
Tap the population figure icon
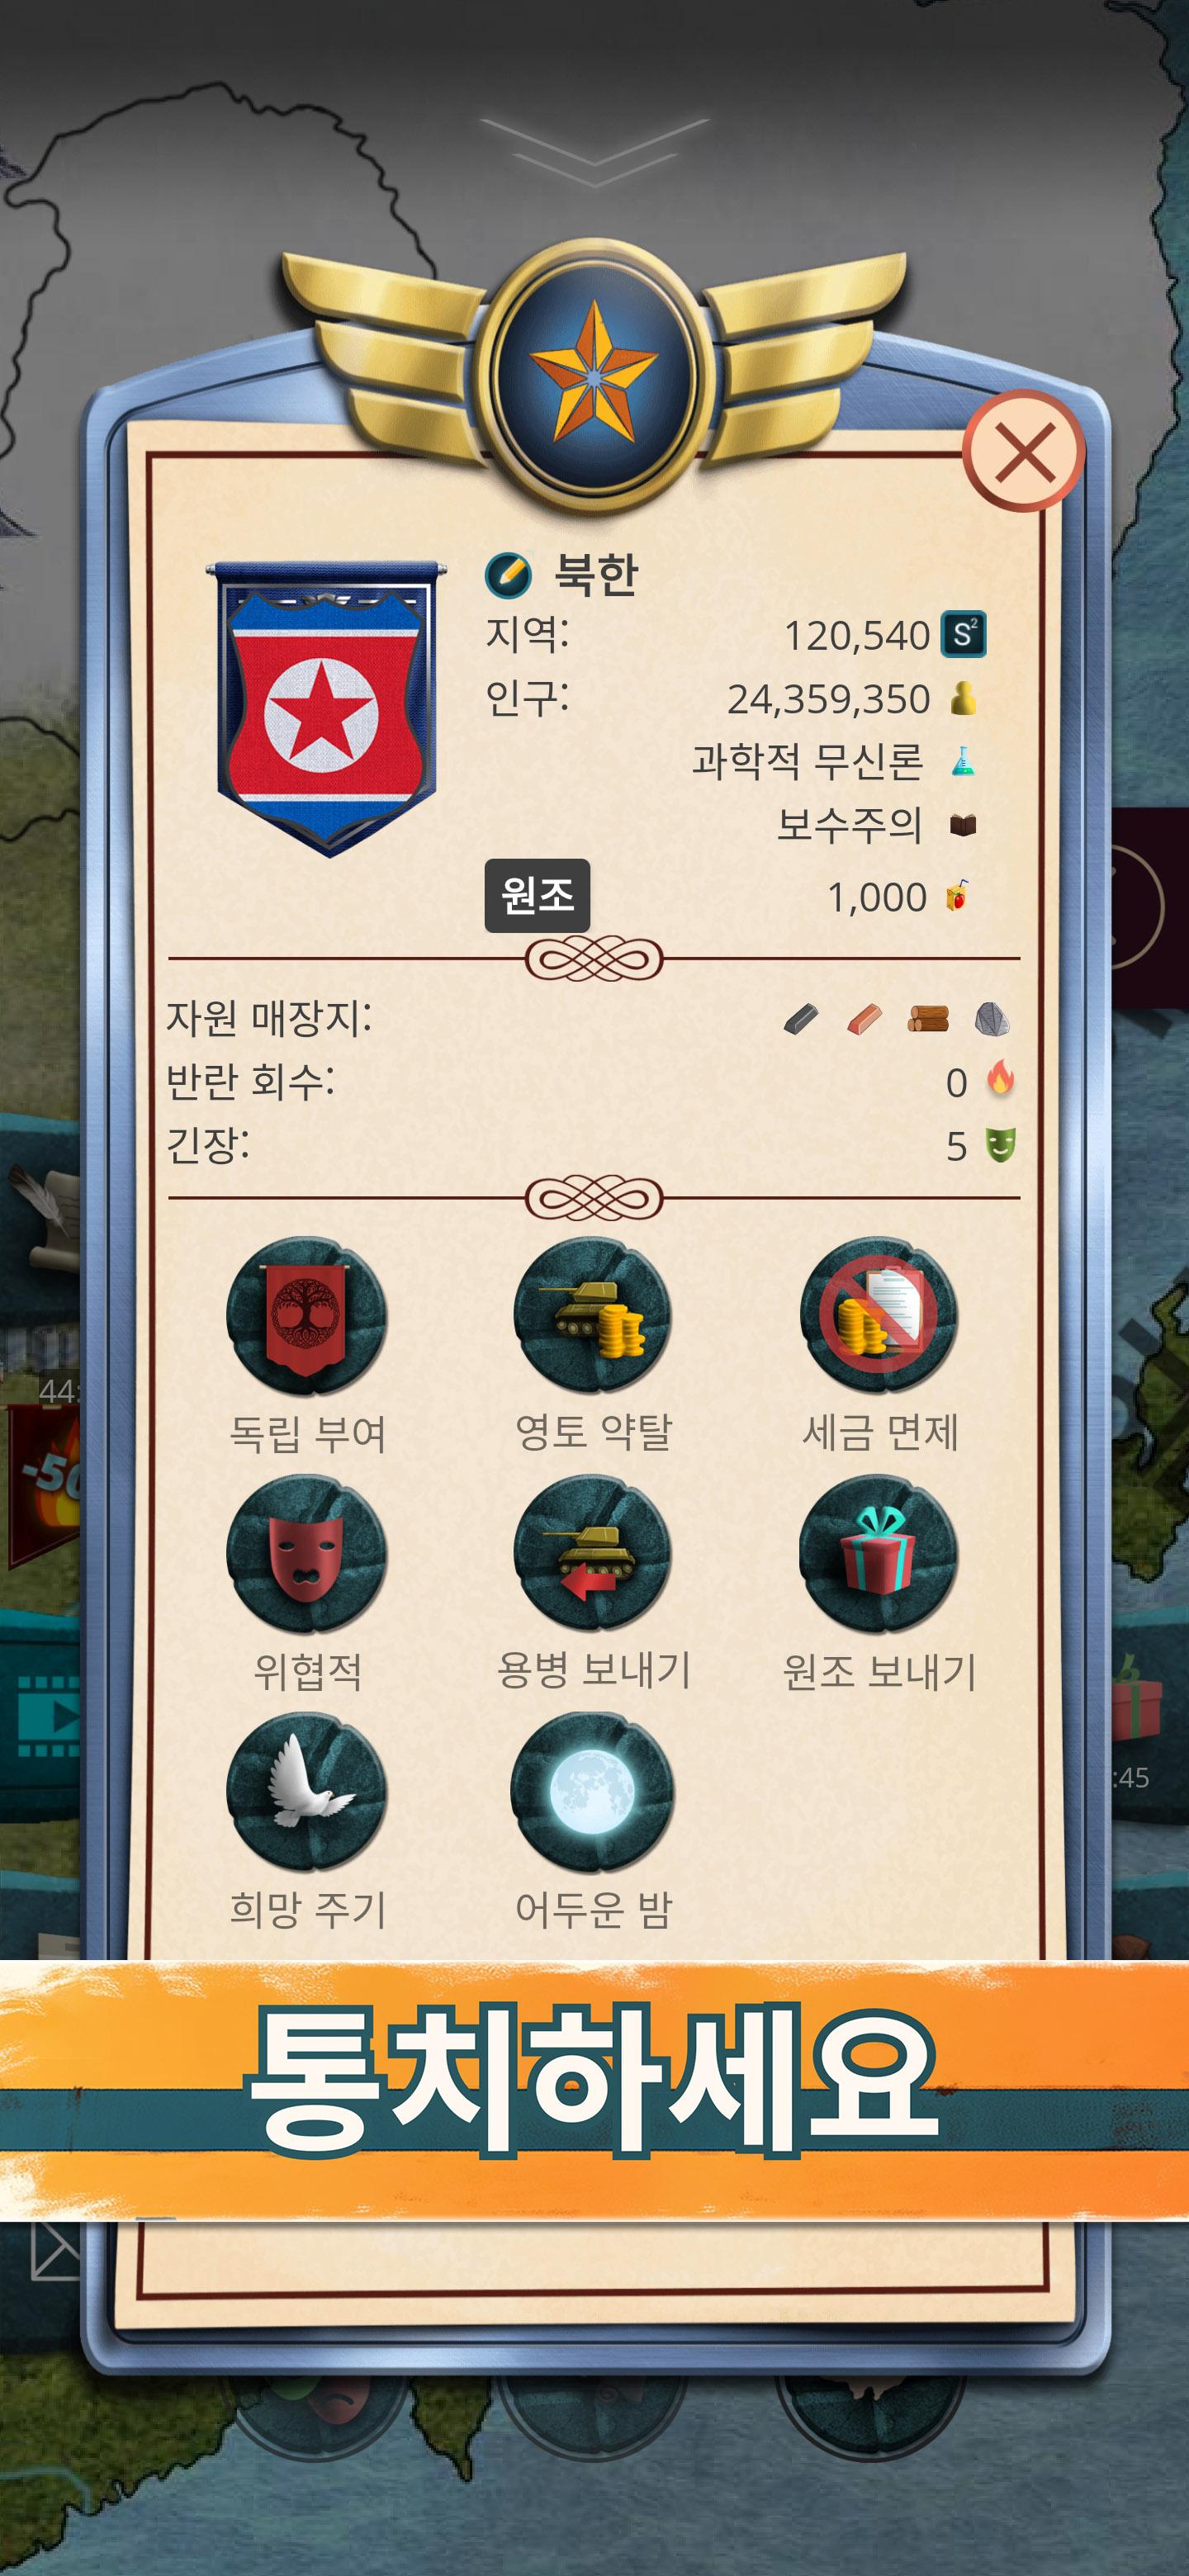tap(963, 698)
